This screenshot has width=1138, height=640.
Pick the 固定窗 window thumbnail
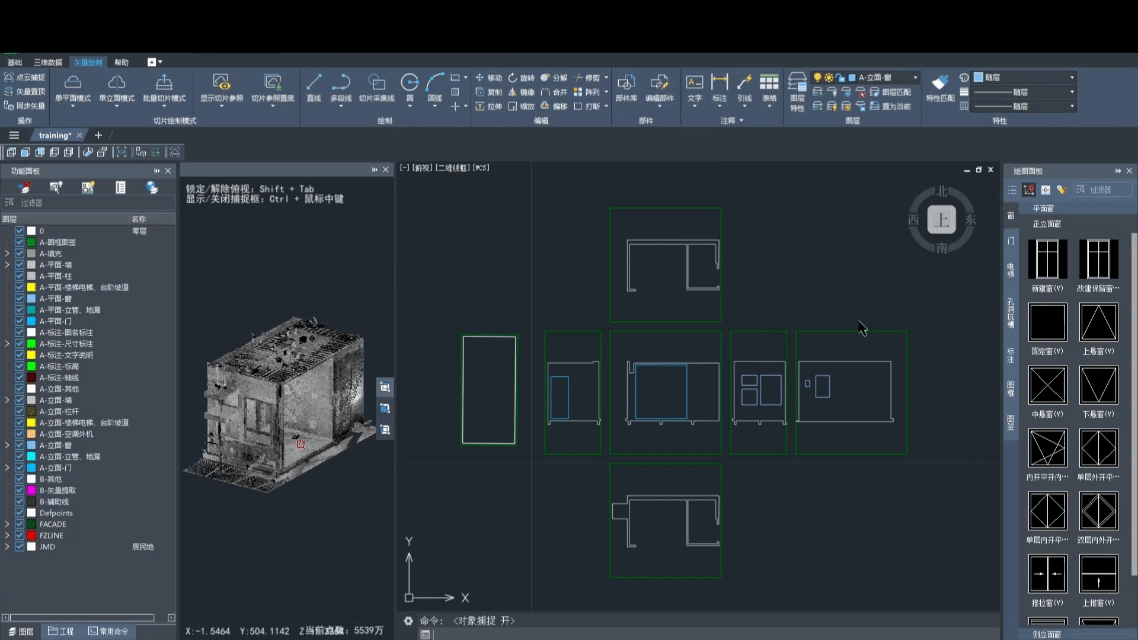click(1047, 323)
